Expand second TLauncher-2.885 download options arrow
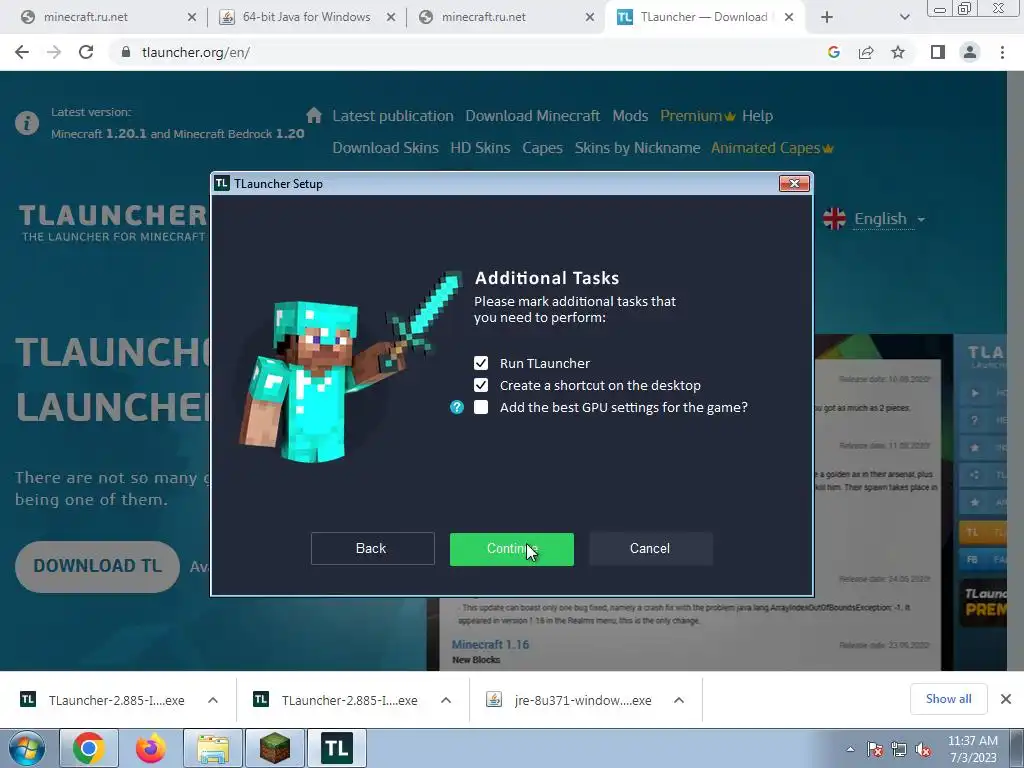This screenshot has width=1024, height=768. tap(446, 700)
